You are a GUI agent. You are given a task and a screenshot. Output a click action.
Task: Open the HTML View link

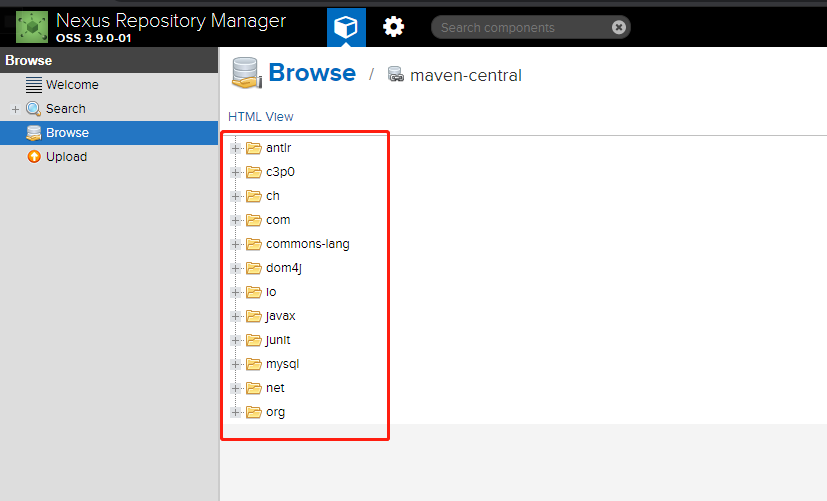tap(261, 117)
